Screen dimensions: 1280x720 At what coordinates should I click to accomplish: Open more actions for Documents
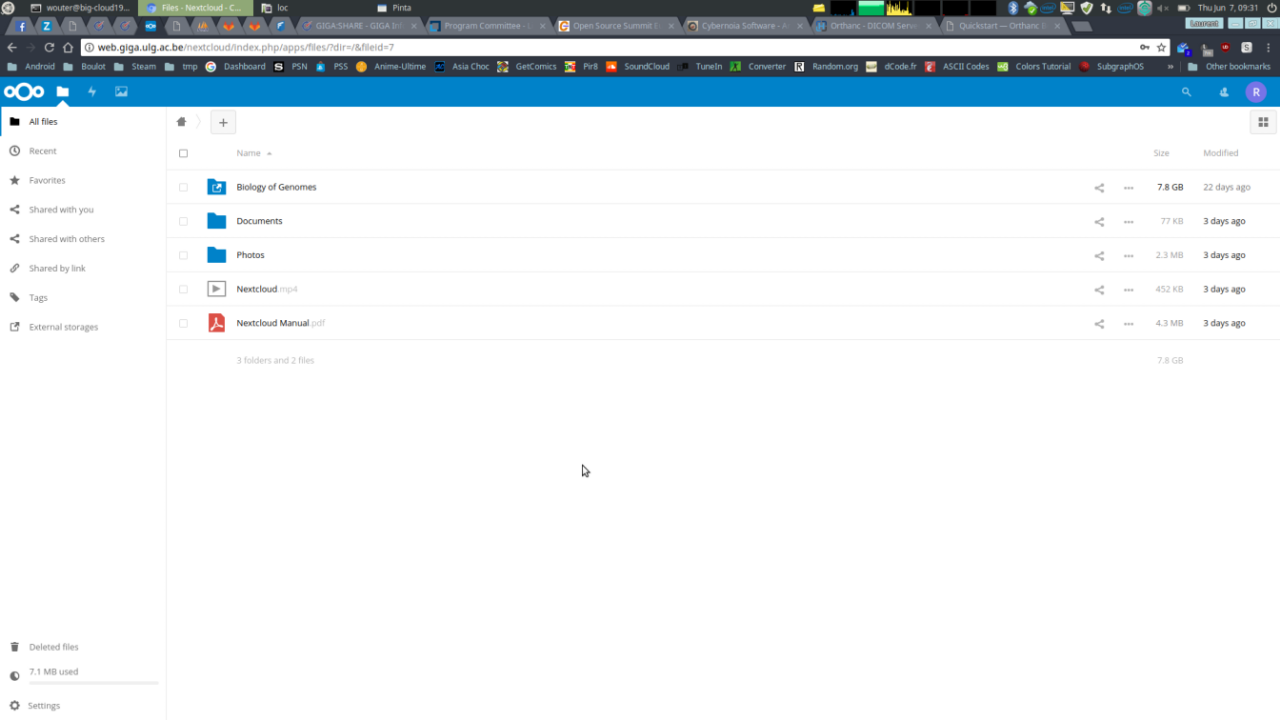1128,222
